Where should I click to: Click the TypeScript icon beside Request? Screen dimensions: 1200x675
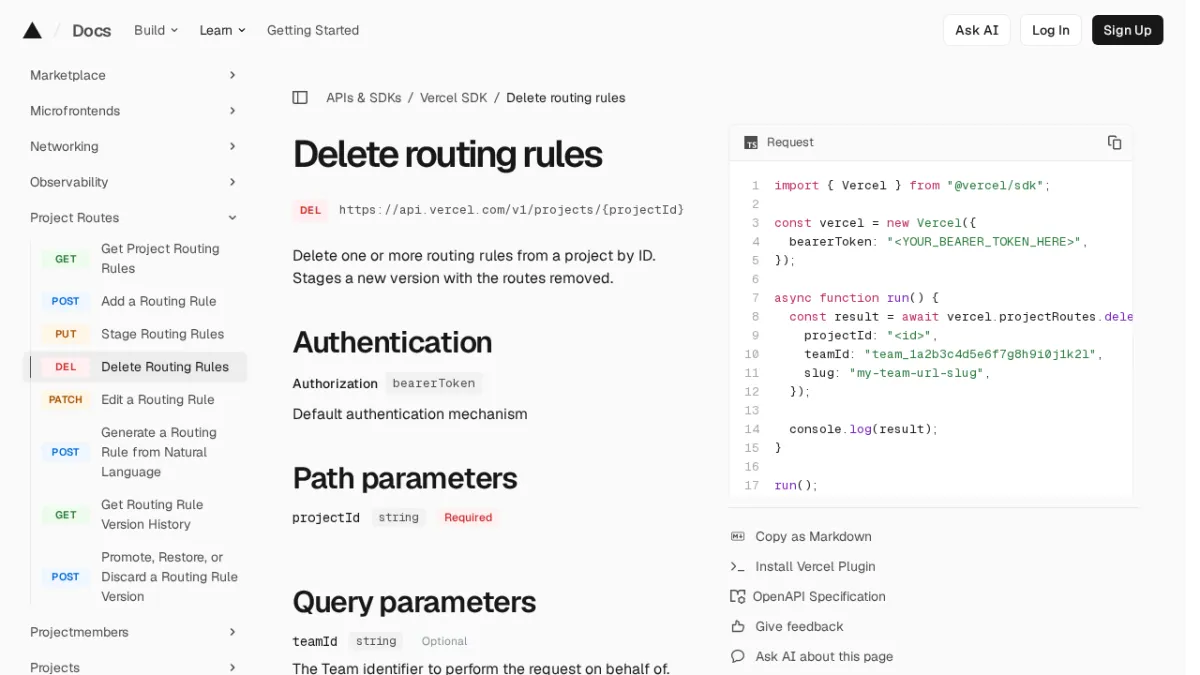pyautogui.click(x=751, y=143)
